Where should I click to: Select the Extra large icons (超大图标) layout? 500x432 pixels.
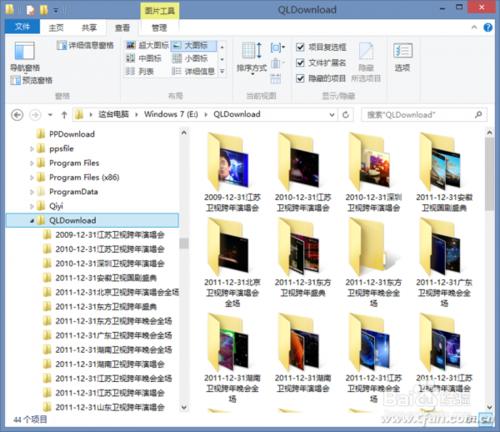pos(147,46)
